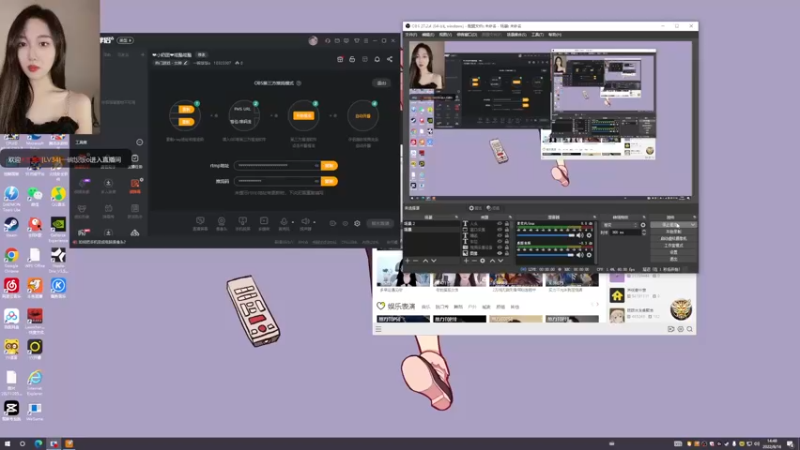Select the red highlighted tool in the toolbox panel
This screenshot has height=450, width=800.
(x=135, y=184)
